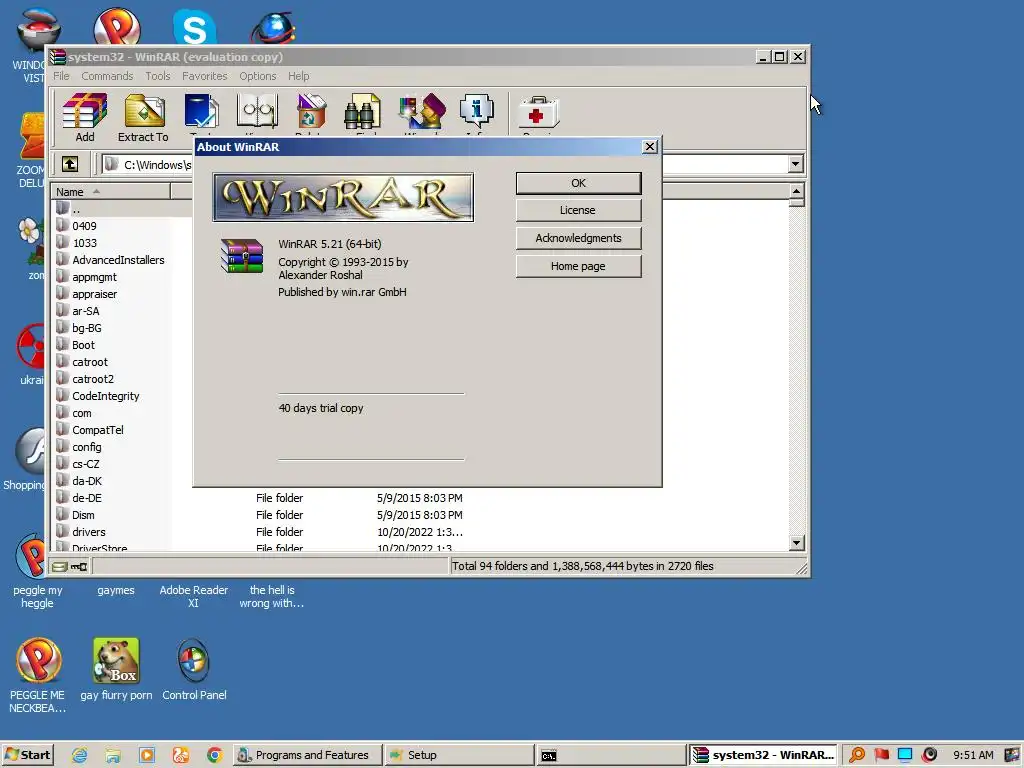Click the Start button

click(27, 755)
